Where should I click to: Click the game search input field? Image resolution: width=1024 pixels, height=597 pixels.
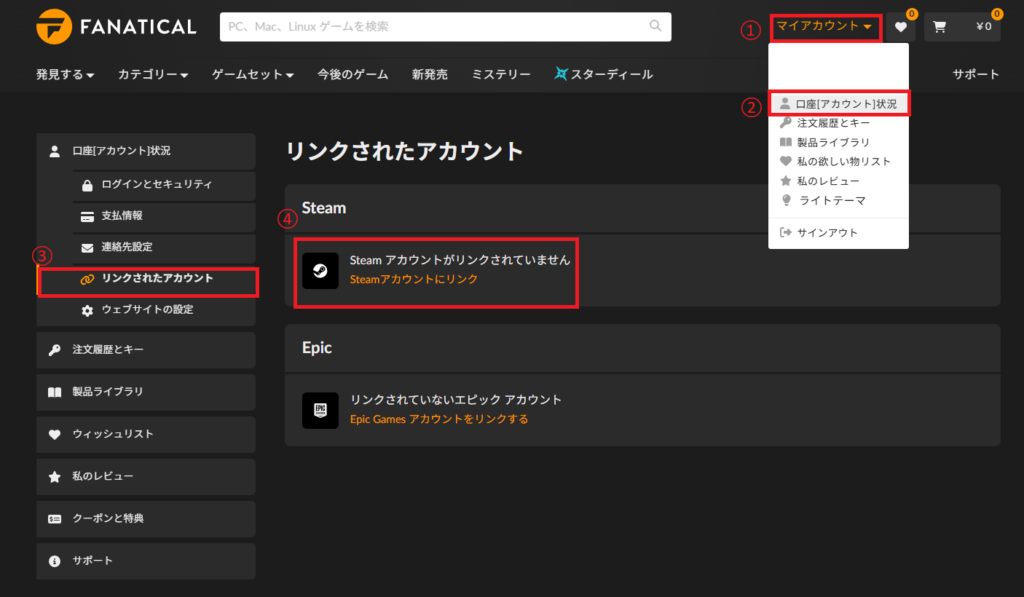[445, 27]
